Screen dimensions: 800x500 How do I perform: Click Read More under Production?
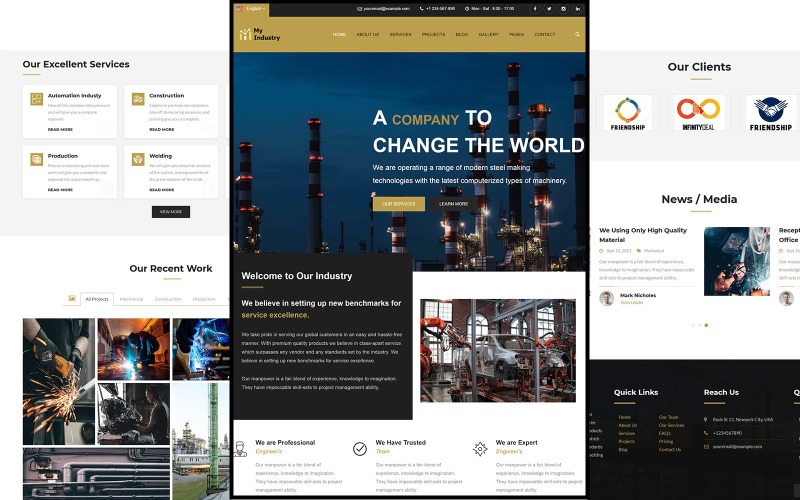click(x=60, y=190)
